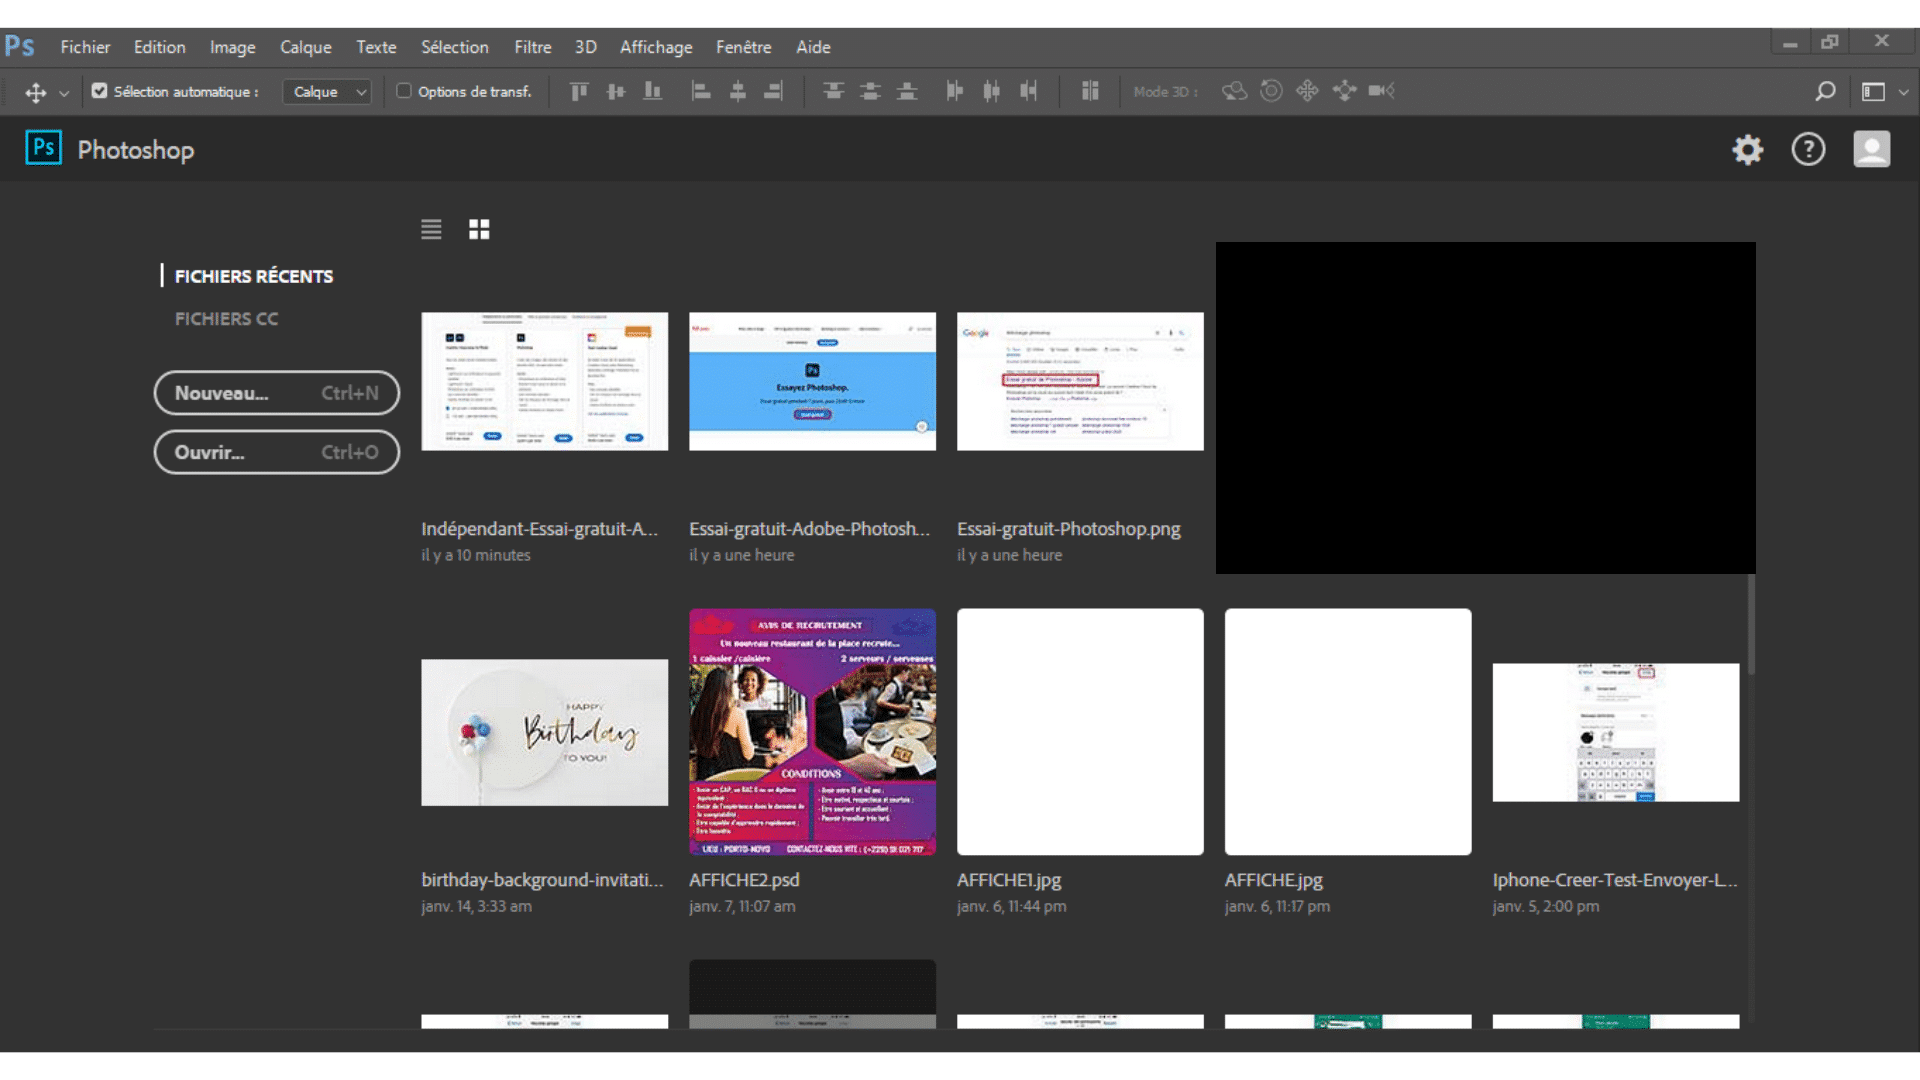This screenshot has width=1920, height=1080.
Task: Open the Affichage menu
Action: (656, 47)
